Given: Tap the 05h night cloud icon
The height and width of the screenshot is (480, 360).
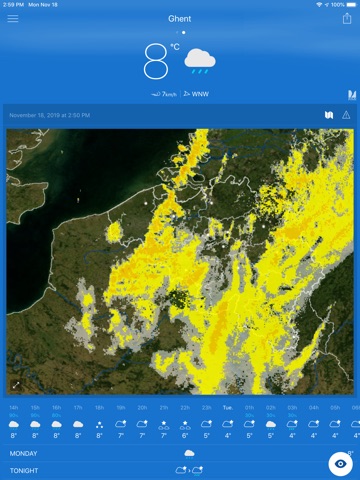Looking at the screenshot, I should (335, 424).
